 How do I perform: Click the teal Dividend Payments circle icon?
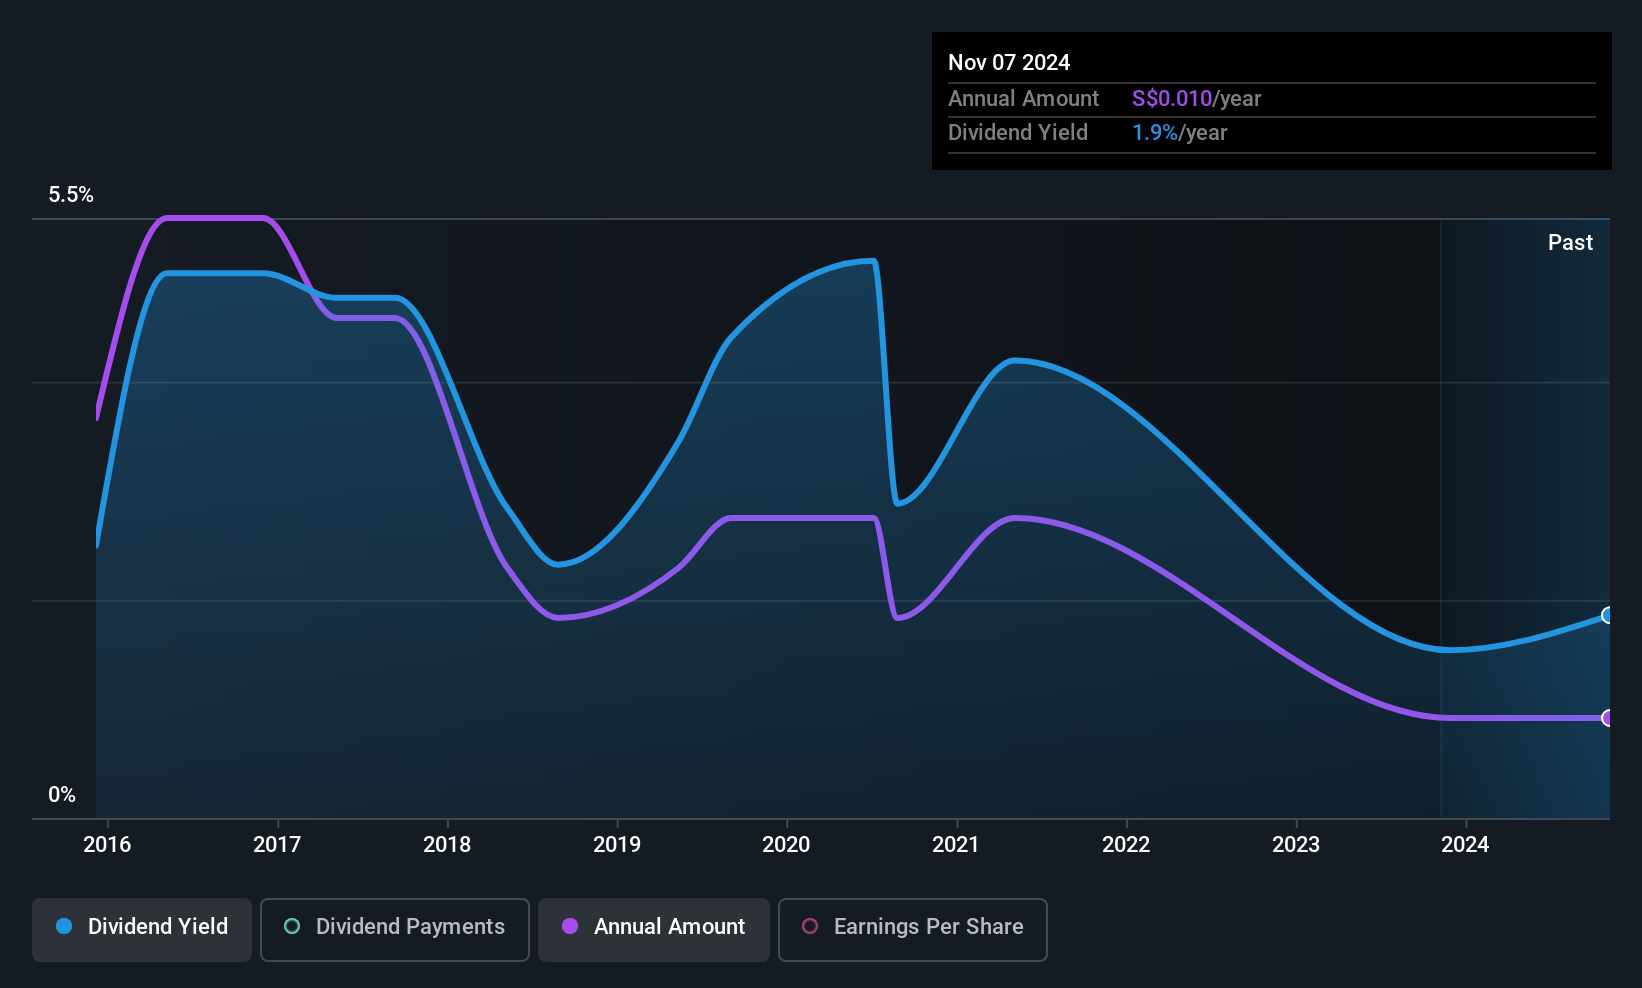(292, 926)
